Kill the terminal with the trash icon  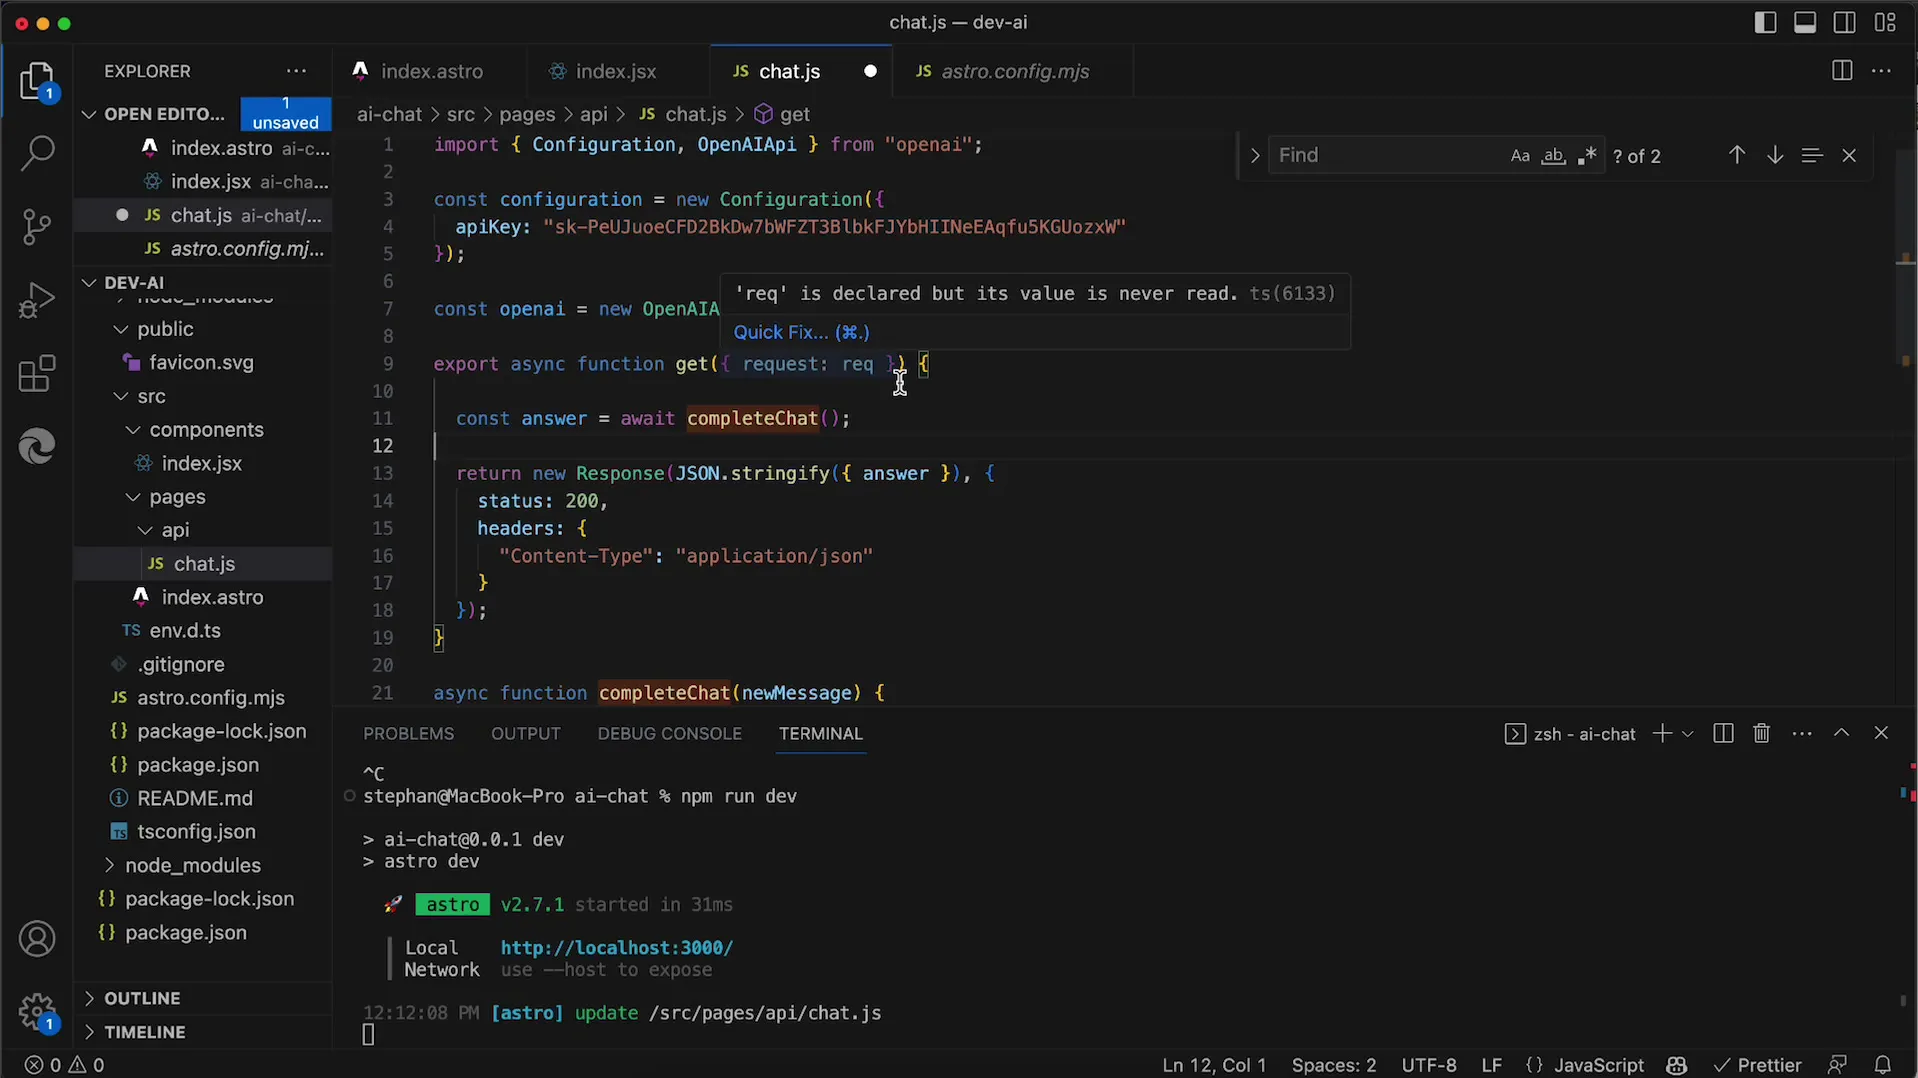(x=1762, y=733)
